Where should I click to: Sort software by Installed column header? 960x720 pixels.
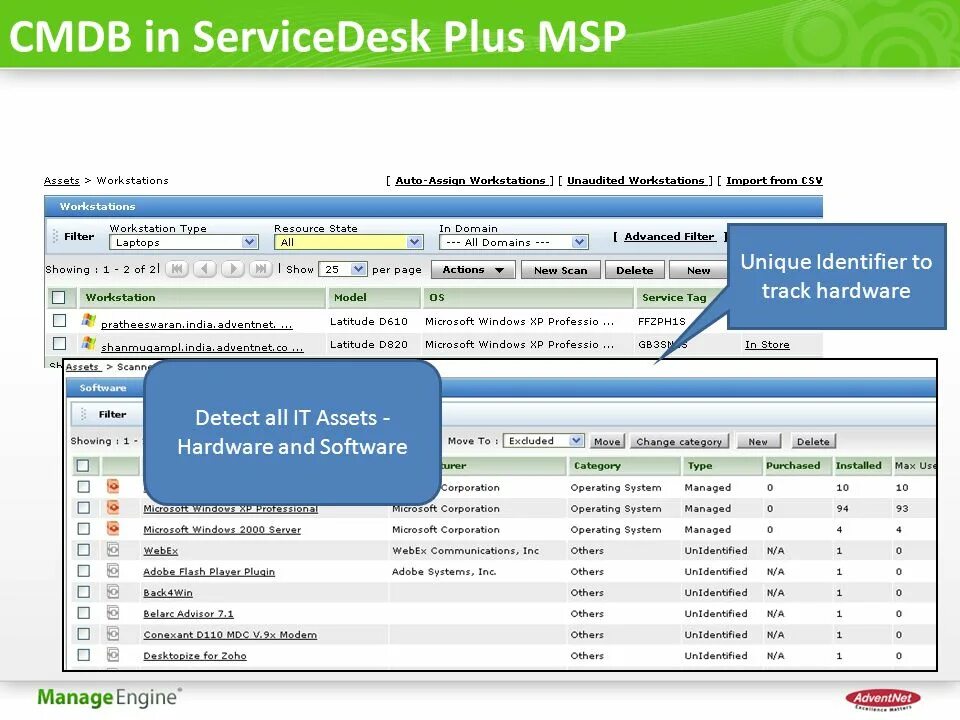pos(858,466)
